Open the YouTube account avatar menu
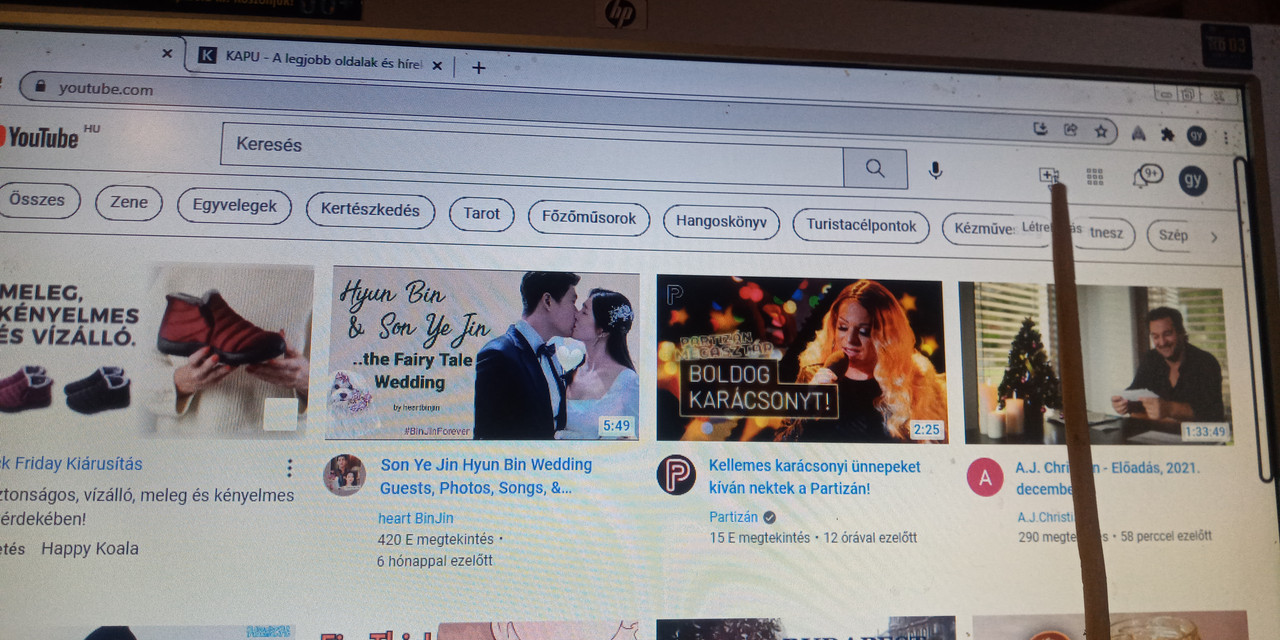The image size is (1280, 640). (x=1193, y=181)
